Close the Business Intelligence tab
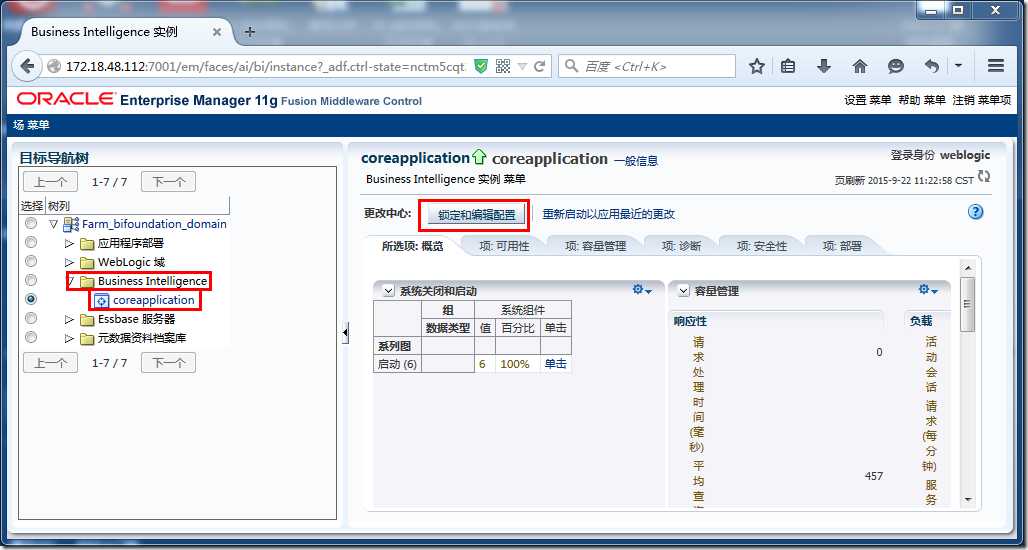1028x550 pixels. [216, 32]
